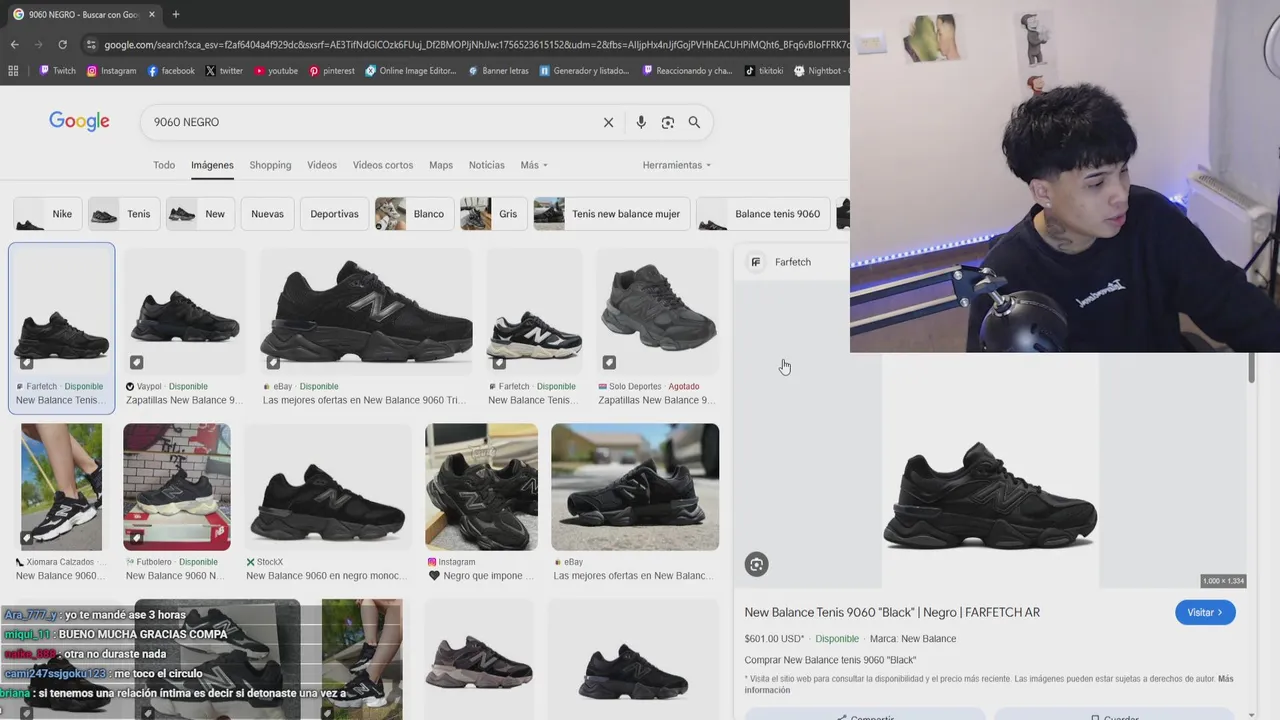The width and height of the screenshot is (1280, 720).
Task: Switch to the Videos tab
Action: (322, 165)
